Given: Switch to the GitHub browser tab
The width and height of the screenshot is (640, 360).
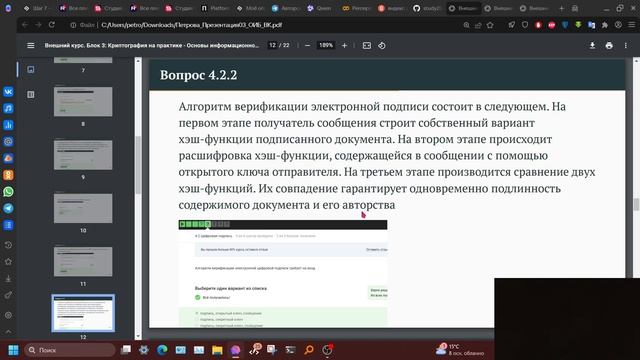Looking at the screenshot, I should coord(427,8).
